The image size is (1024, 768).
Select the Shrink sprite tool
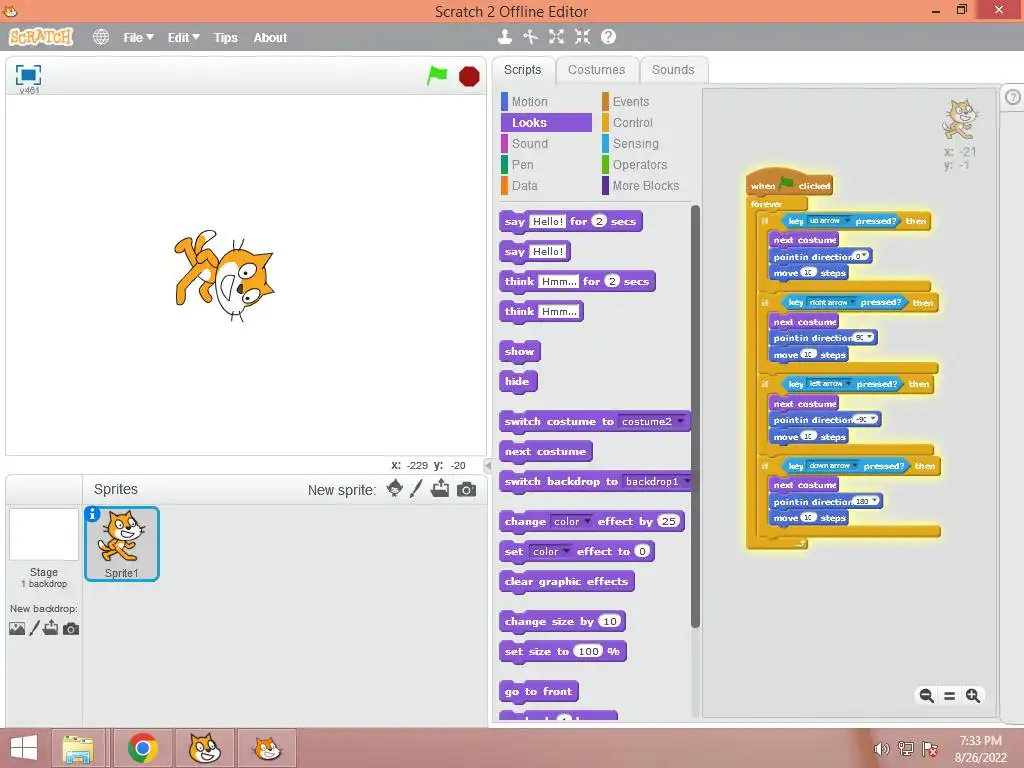coord(582,37)
